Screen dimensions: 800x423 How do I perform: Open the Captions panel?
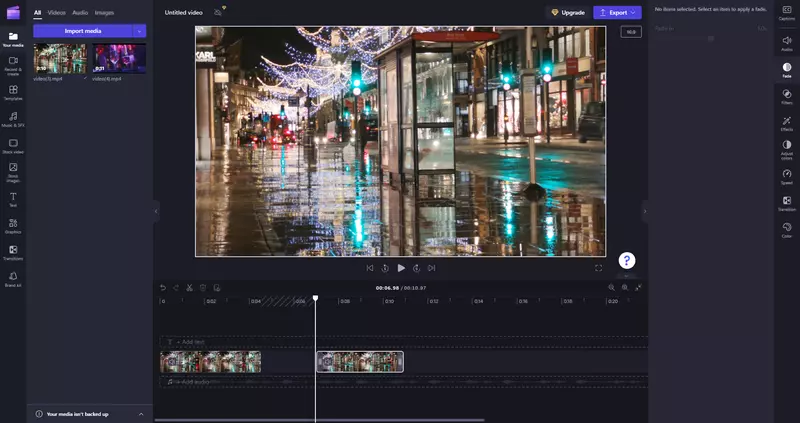click(x=787, y=12)
